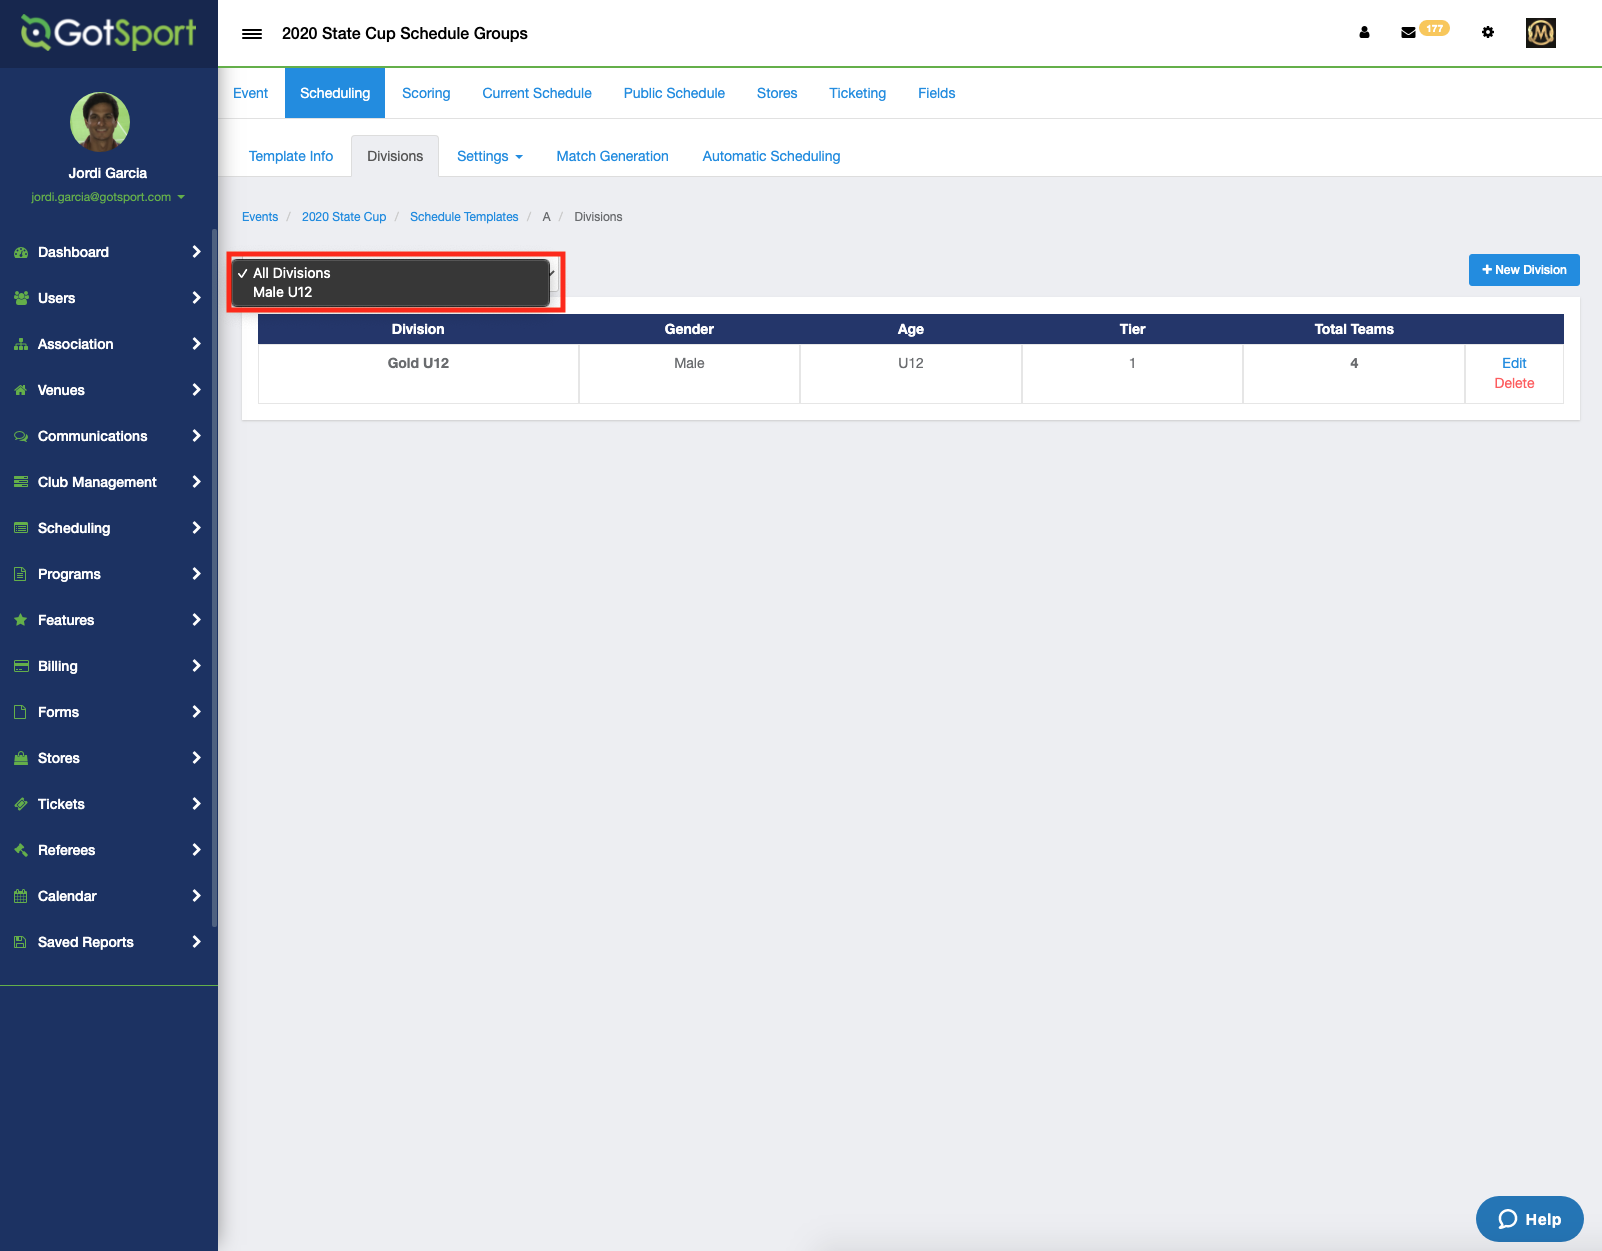Screen dimensions: 1602x1251
Task: Open the Settings dropdown in the schedule toolbar
Action: pos(489,156)
